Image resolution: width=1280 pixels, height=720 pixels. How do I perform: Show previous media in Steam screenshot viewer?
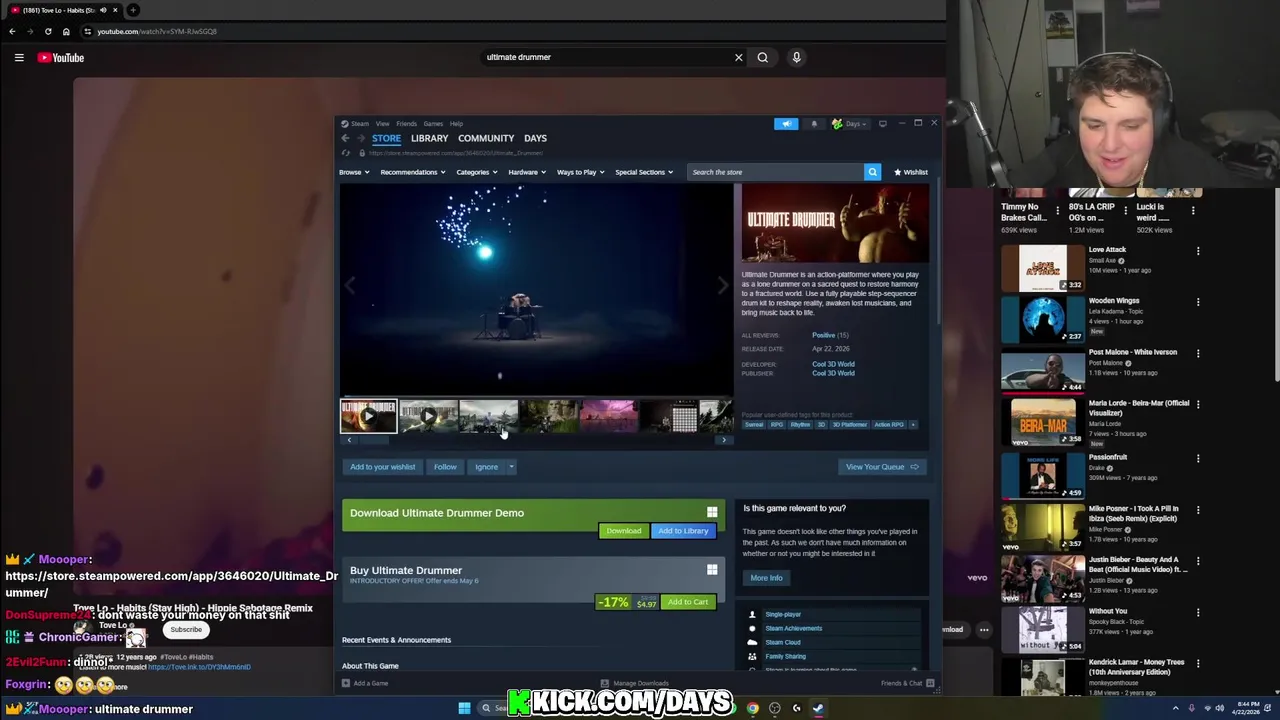[x=350, y=286]
